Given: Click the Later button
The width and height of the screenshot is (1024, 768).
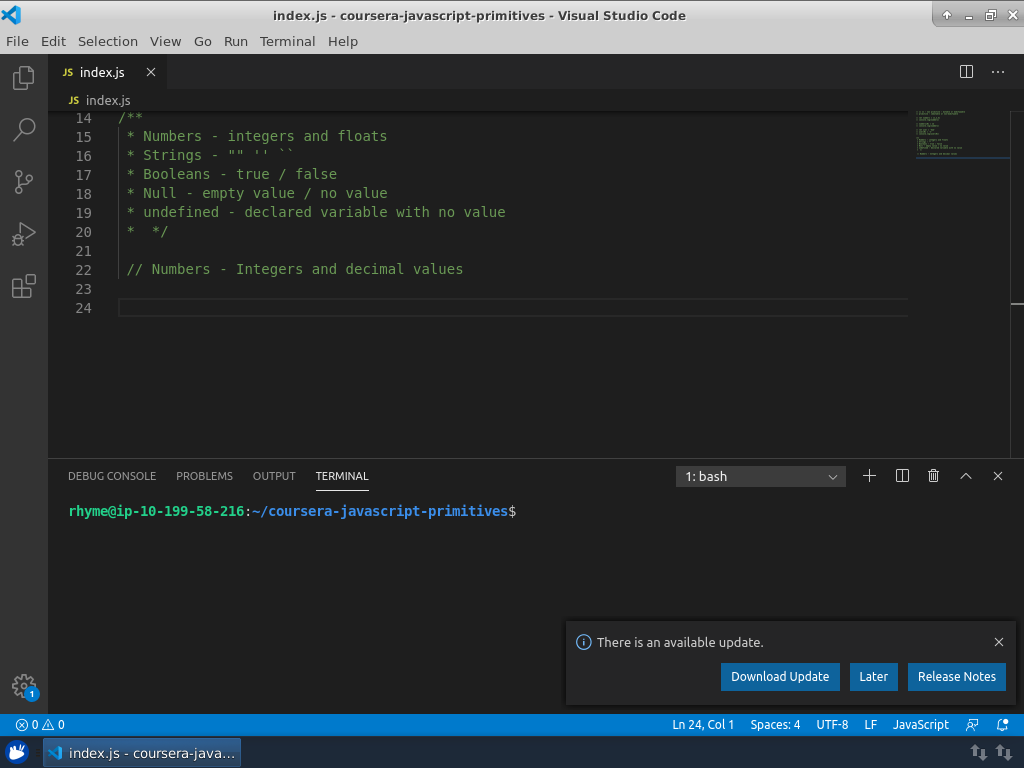Looking at the screenshot, I should point(873,677).
